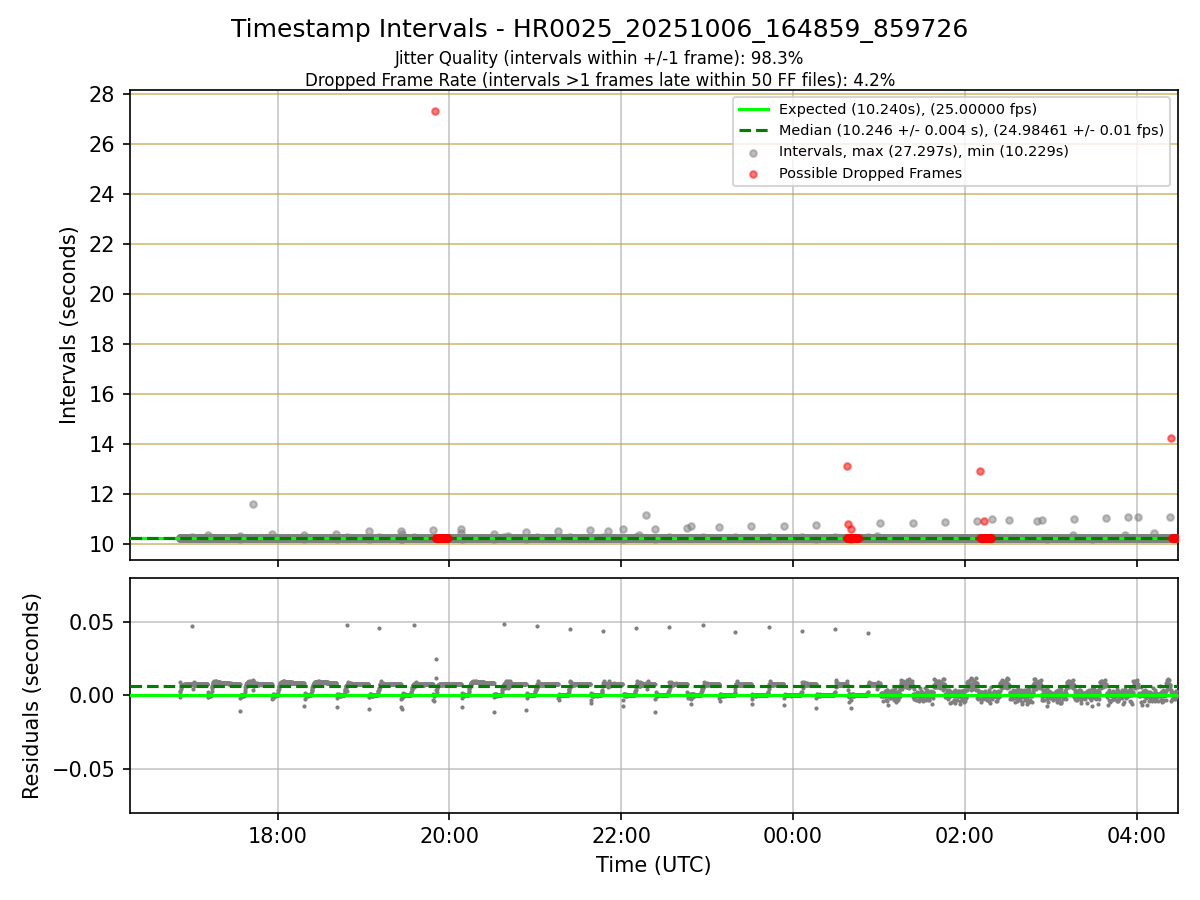Click the red cluster on the baseline near 20:00
This screenshot has height=900, width=1200.
441,538
